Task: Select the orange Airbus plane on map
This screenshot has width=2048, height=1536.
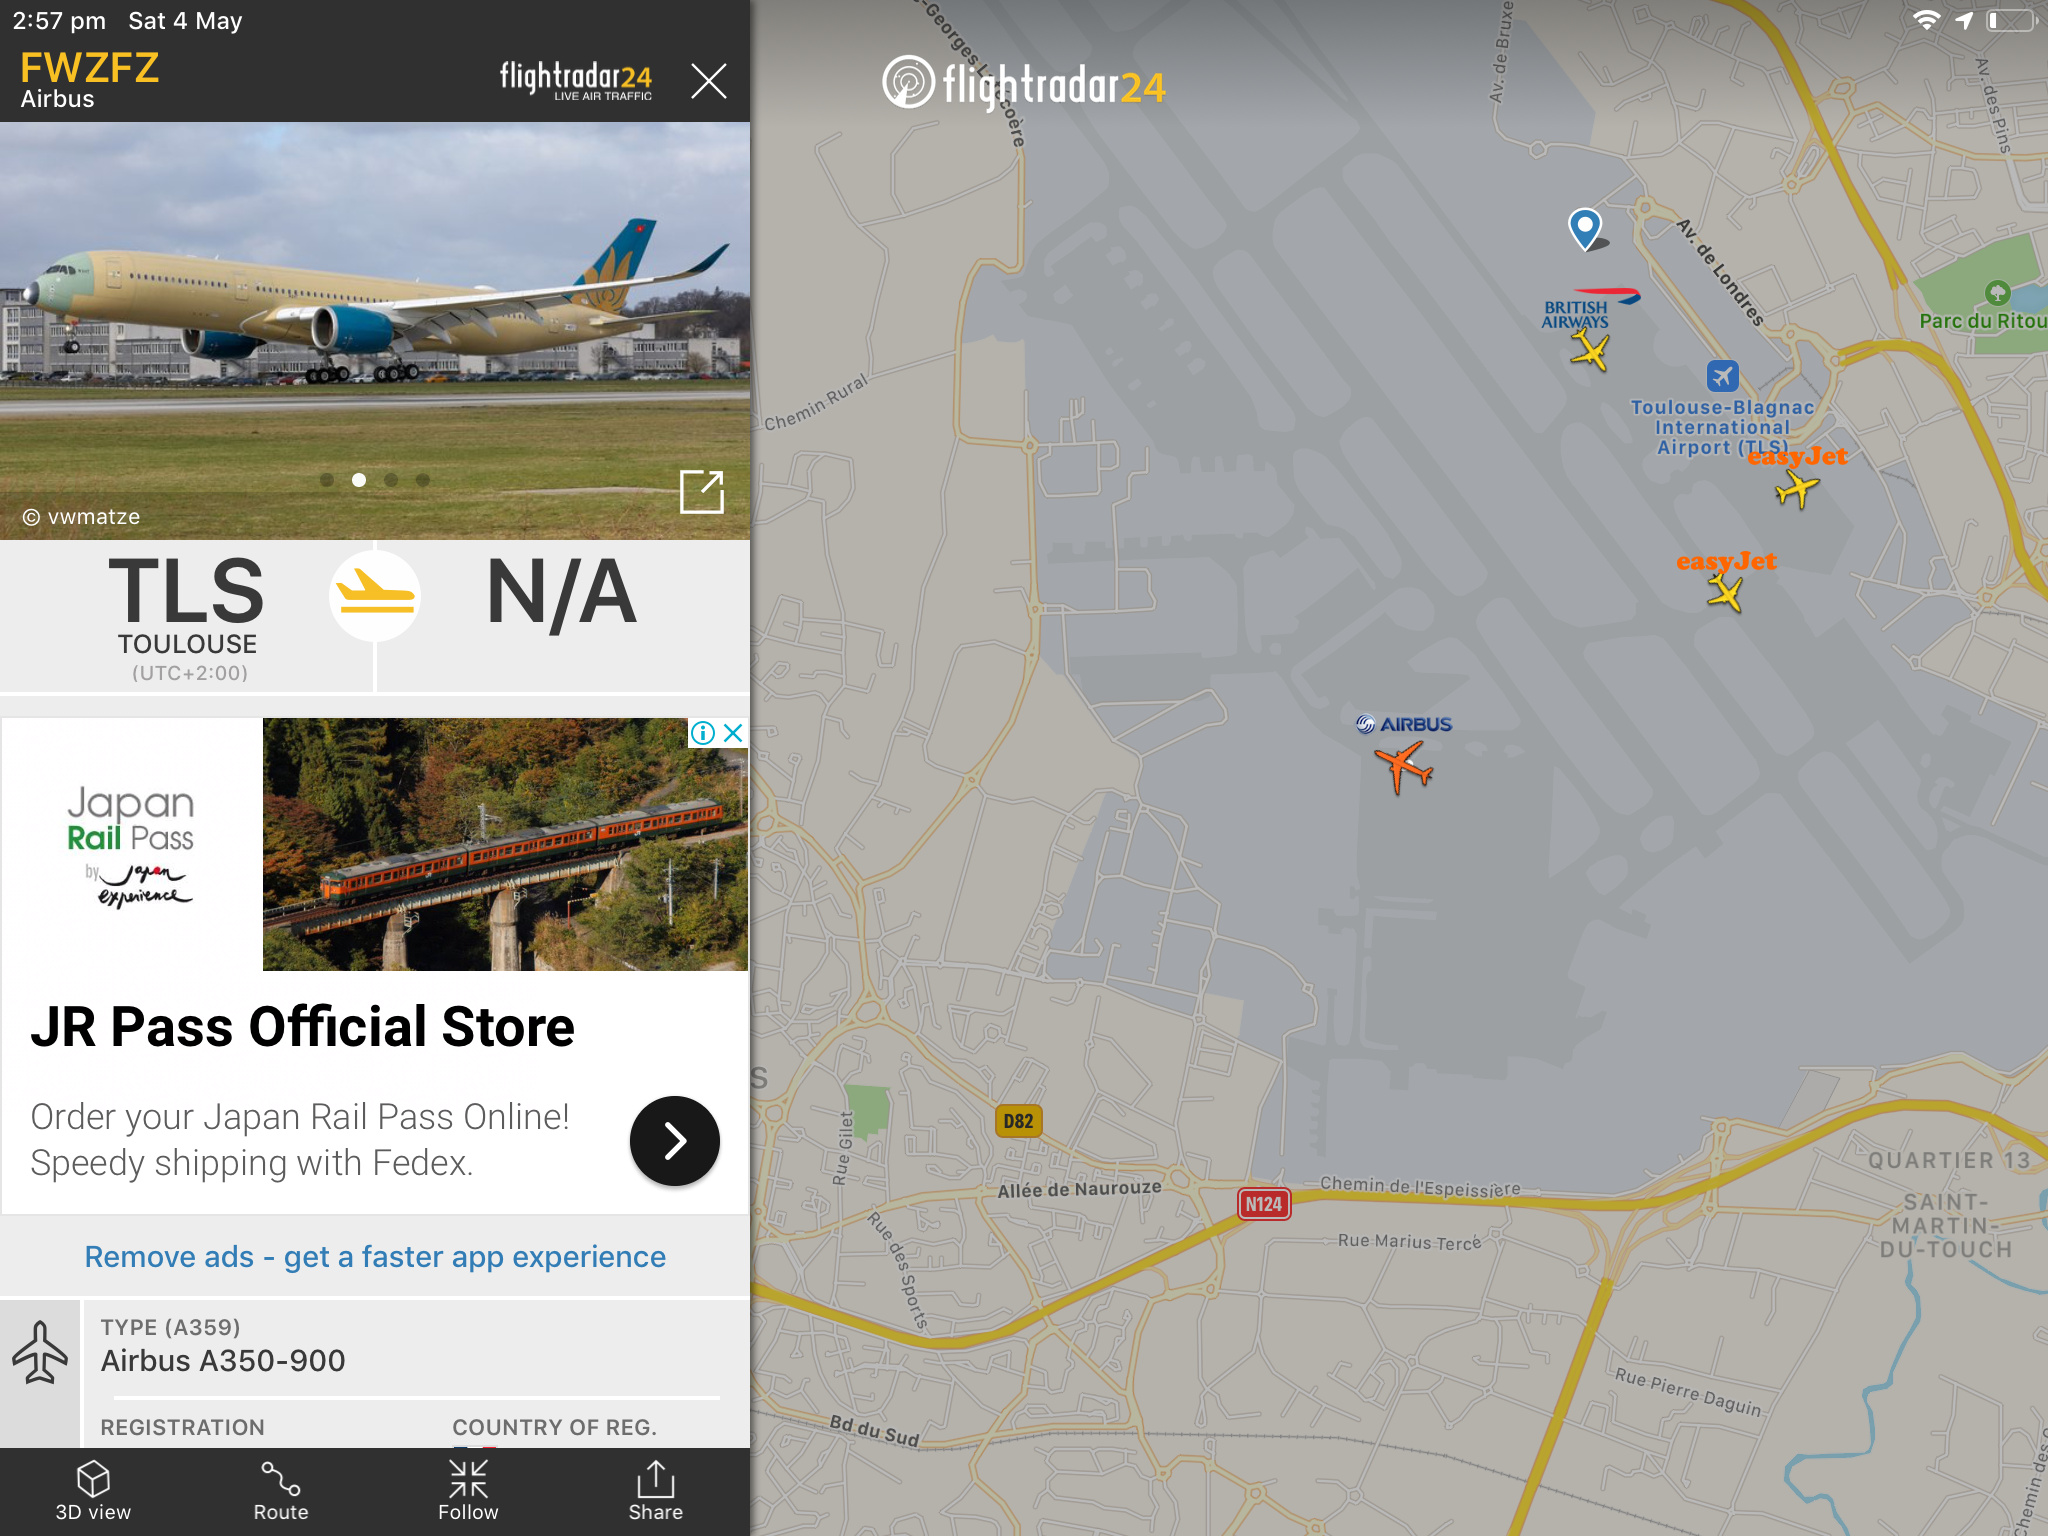Action: (1404, 768)
